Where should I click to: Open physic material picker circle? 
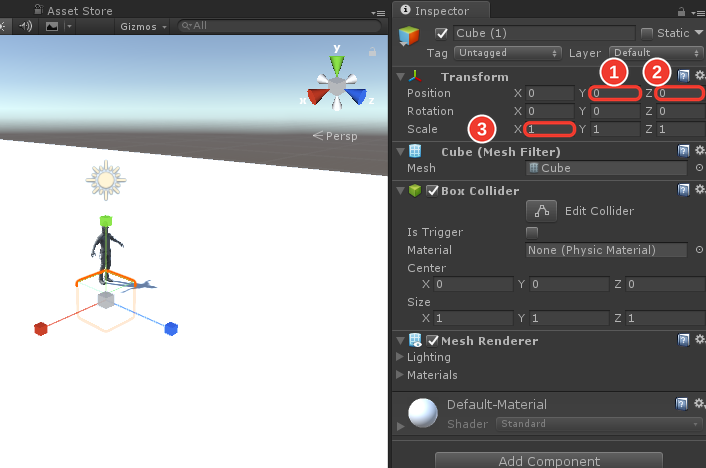[699, 250]
